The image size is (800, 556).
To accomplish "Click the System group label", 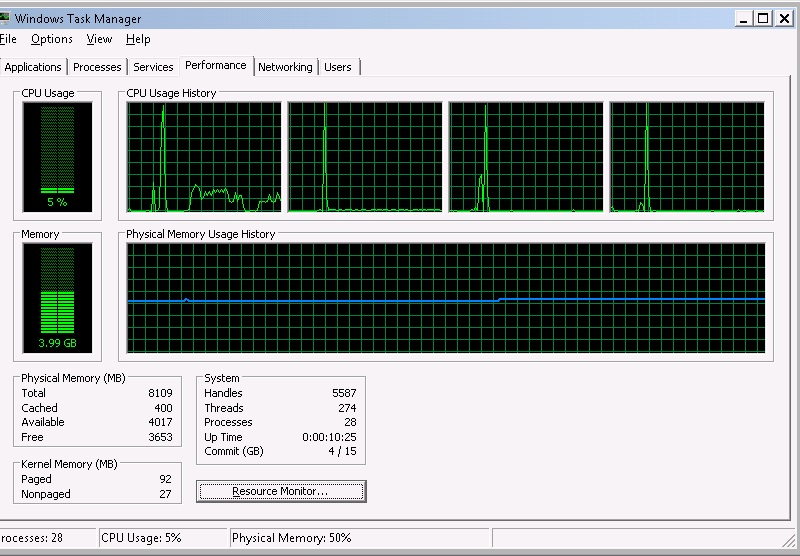I will (221, 378).
